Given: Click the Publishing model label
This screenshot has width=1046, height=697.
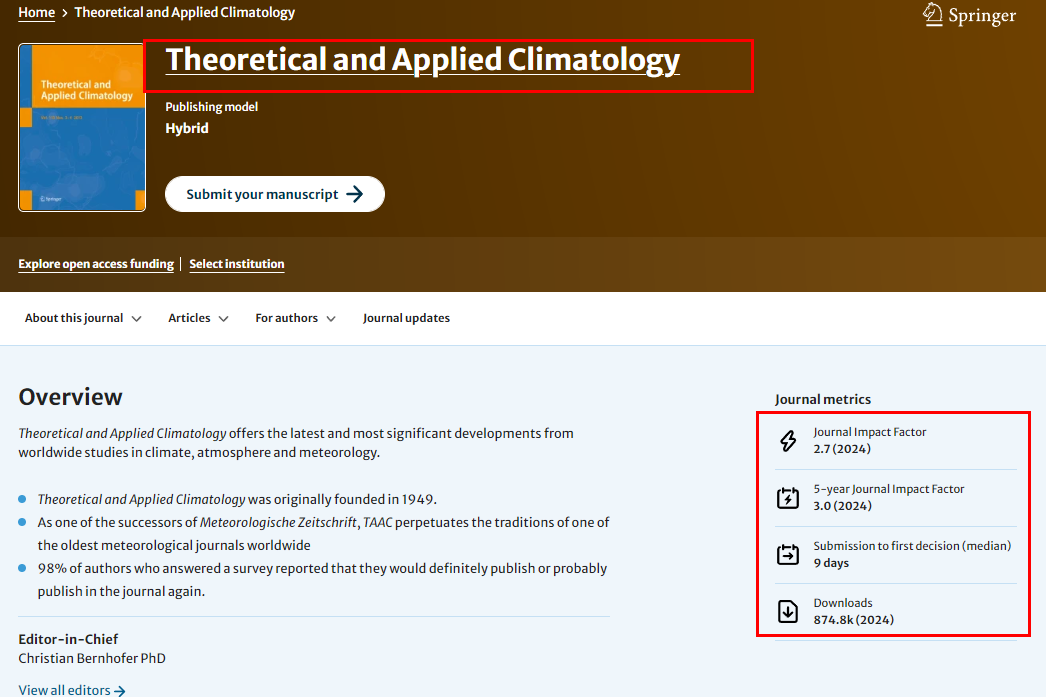Looking at the screenshot, I should point(211,107).
